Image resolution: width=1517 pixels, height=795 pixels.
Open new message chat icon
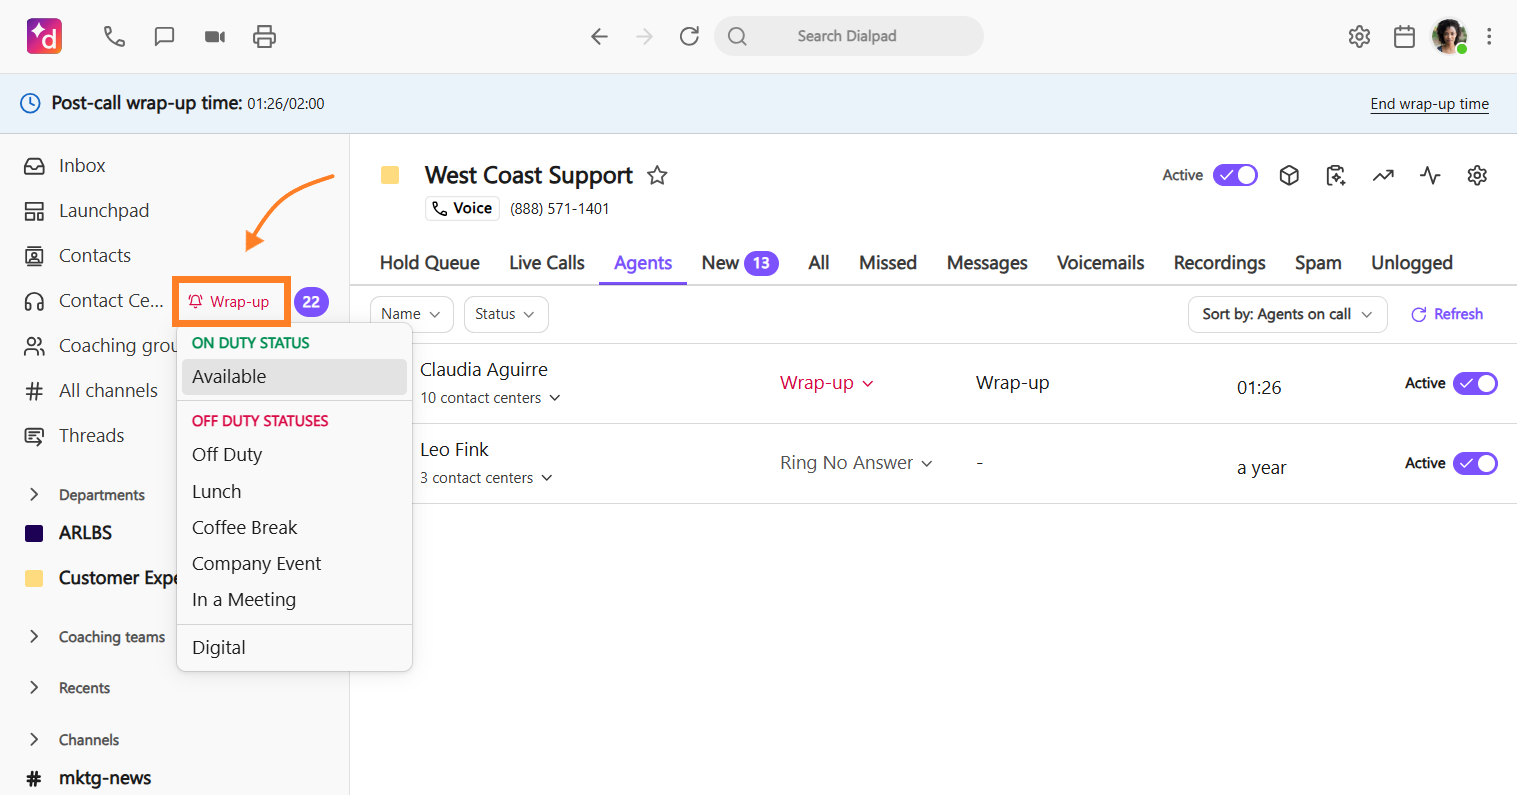[x=164, y=37]
